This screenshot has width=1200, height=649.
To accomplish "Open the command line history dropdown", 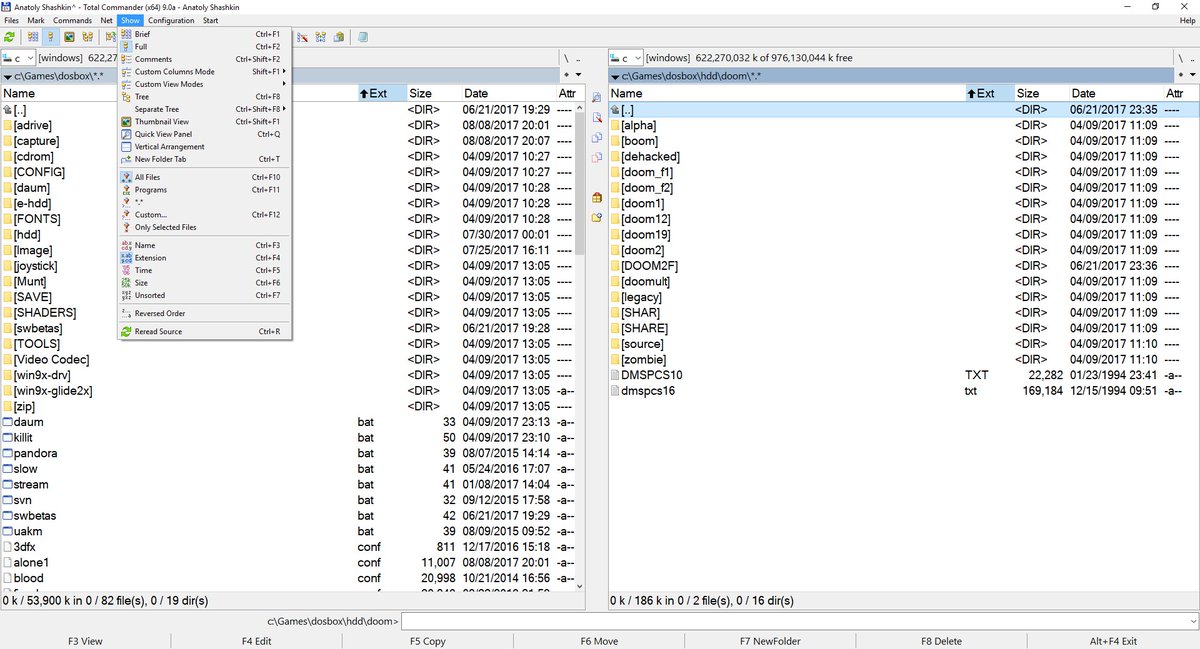I will coord(1191,622).
